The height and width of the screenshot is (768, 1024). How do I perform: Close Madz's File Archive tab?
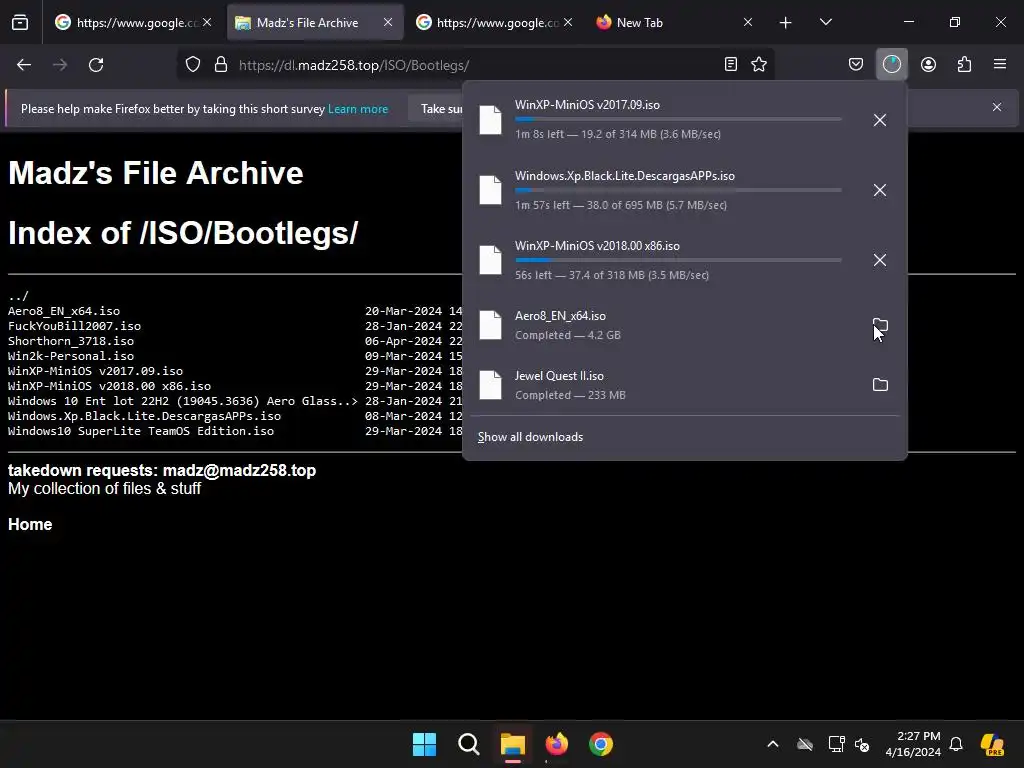(388, 23)
